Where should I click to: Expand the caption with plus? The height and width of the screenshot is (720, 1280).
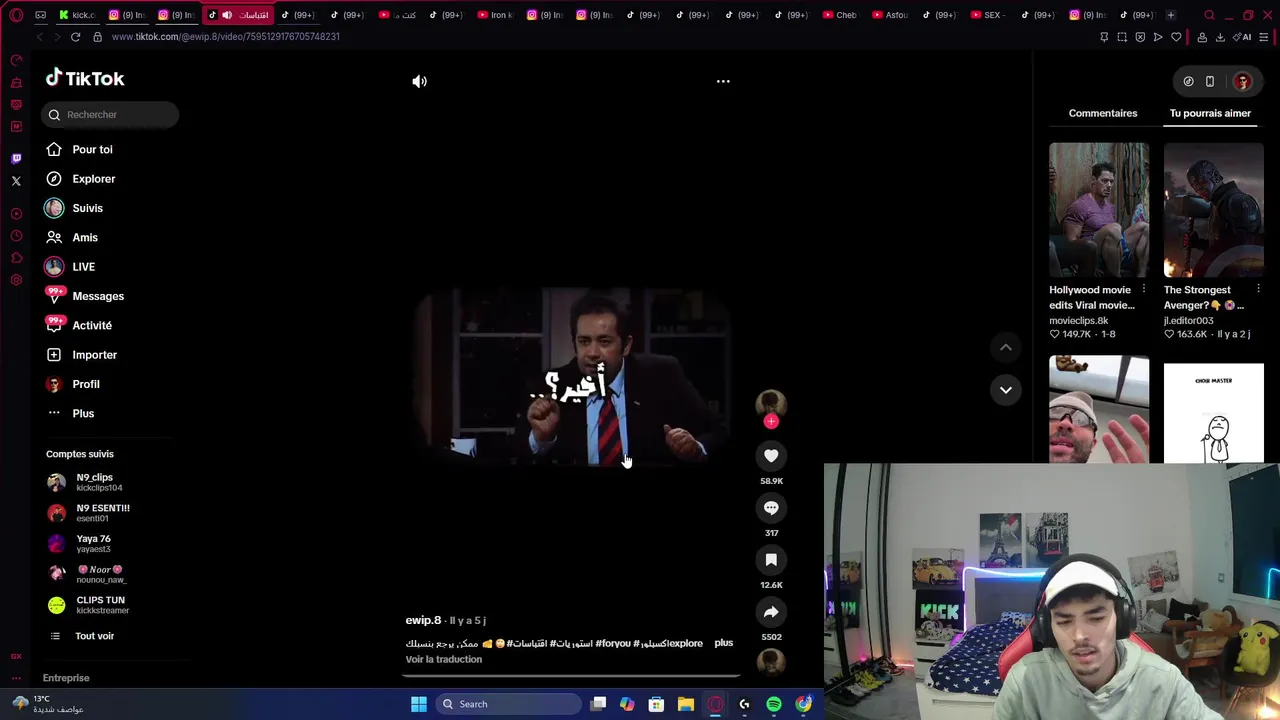coord(724,643)
